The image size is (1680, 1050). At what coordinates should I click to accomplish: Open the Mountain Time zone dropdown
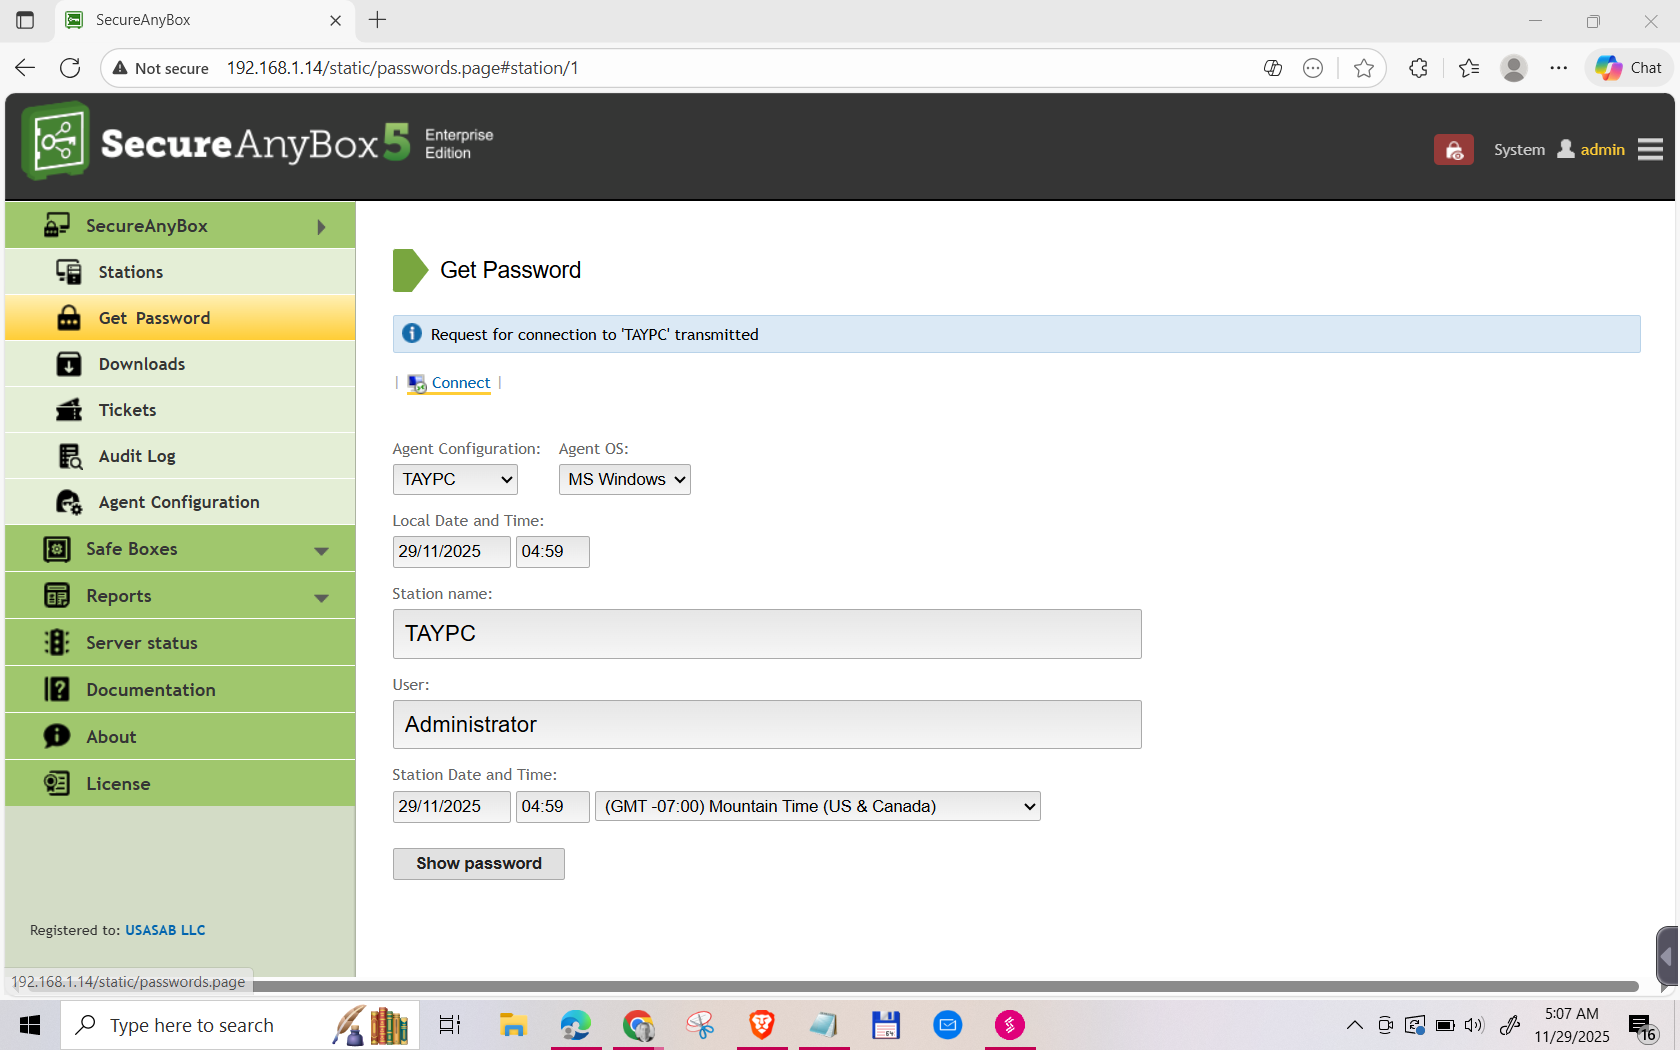point(818,806)
